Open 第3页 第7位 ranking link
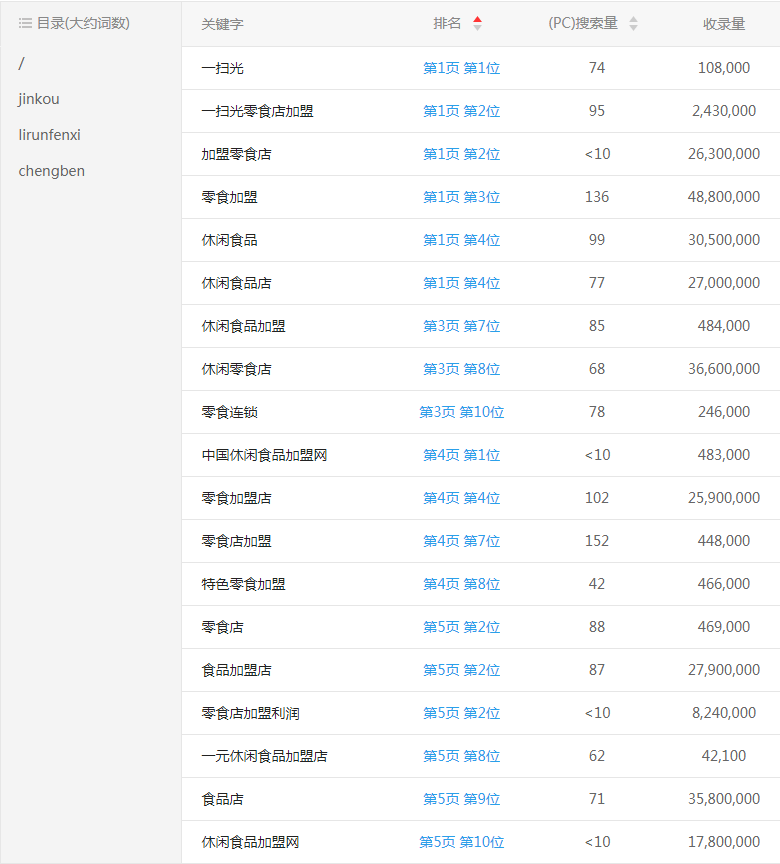 461,326
